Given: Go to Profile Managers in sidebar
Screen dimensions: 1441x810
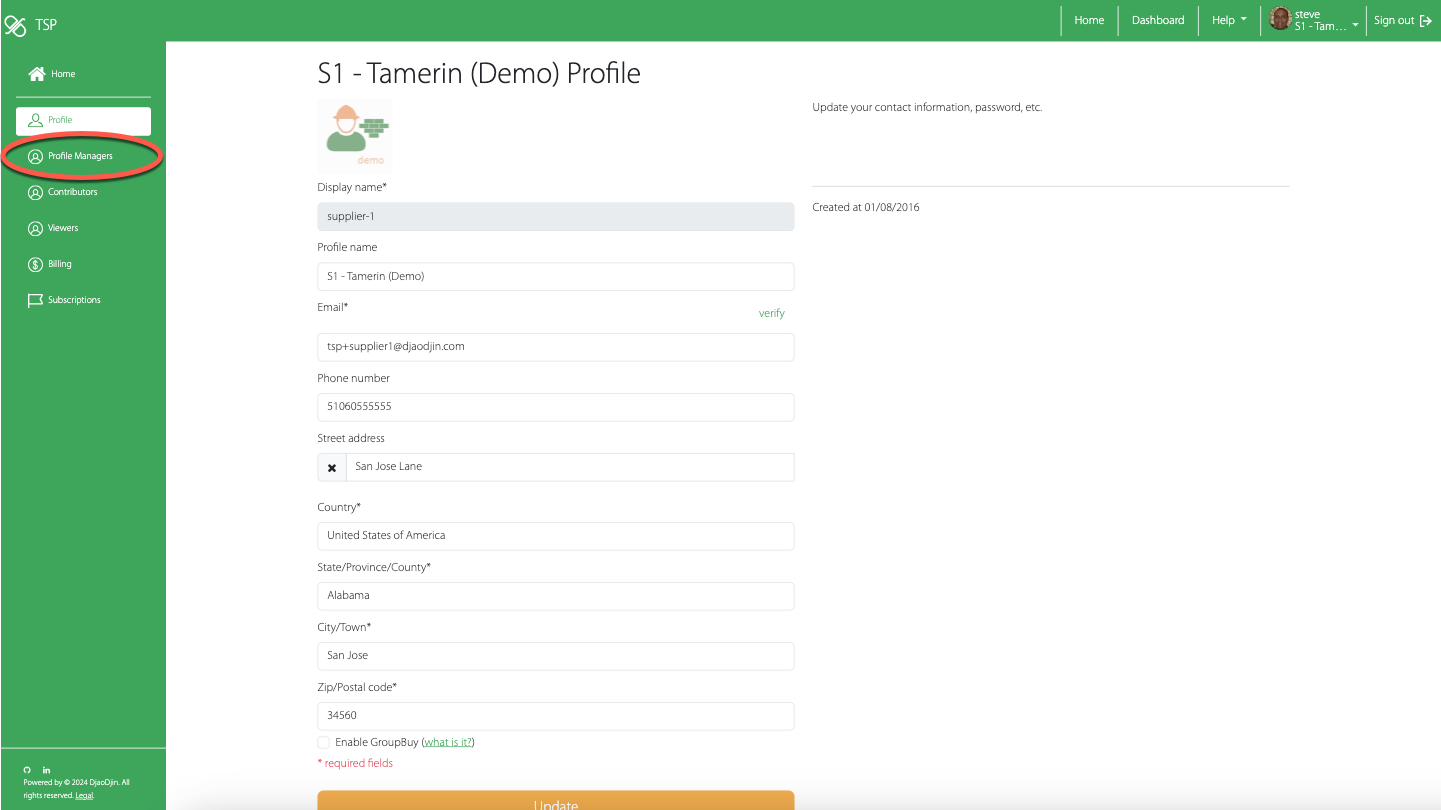Looking at the screenshot, I should point(80,156).
